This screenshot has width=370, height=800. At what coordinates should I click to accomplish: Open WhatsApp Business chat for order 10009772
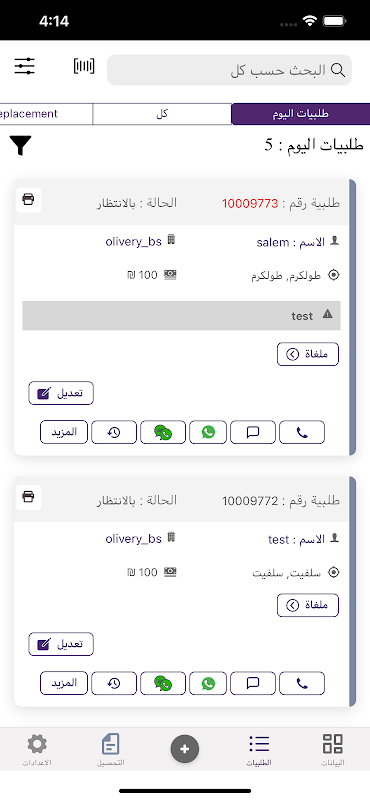163,683
